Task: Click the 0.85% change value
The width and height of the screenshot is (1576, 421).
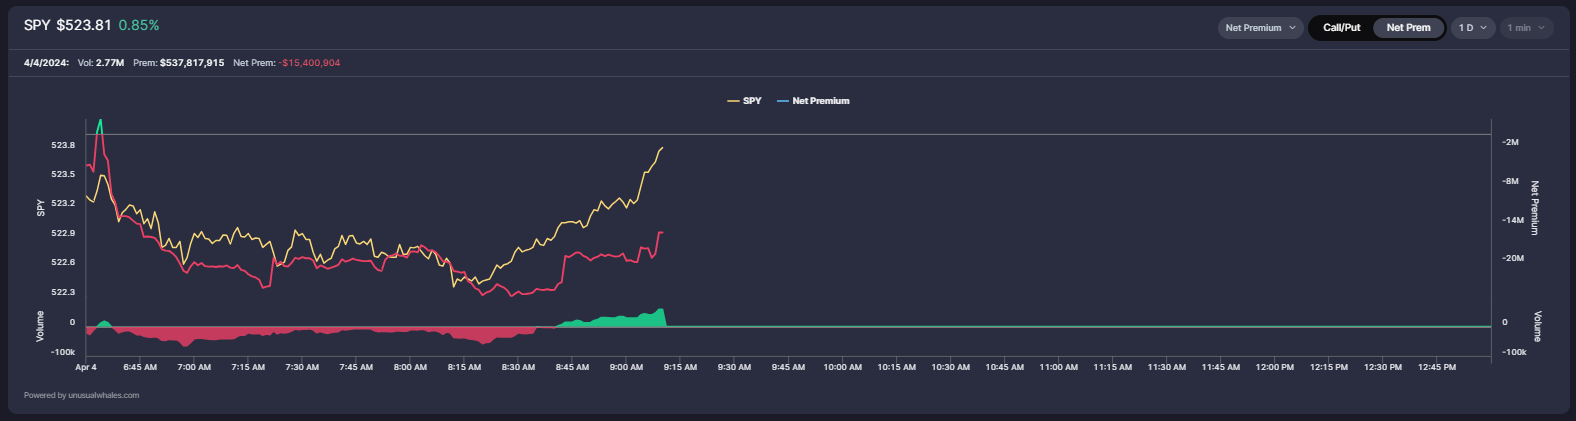Action: coord(139,25)
